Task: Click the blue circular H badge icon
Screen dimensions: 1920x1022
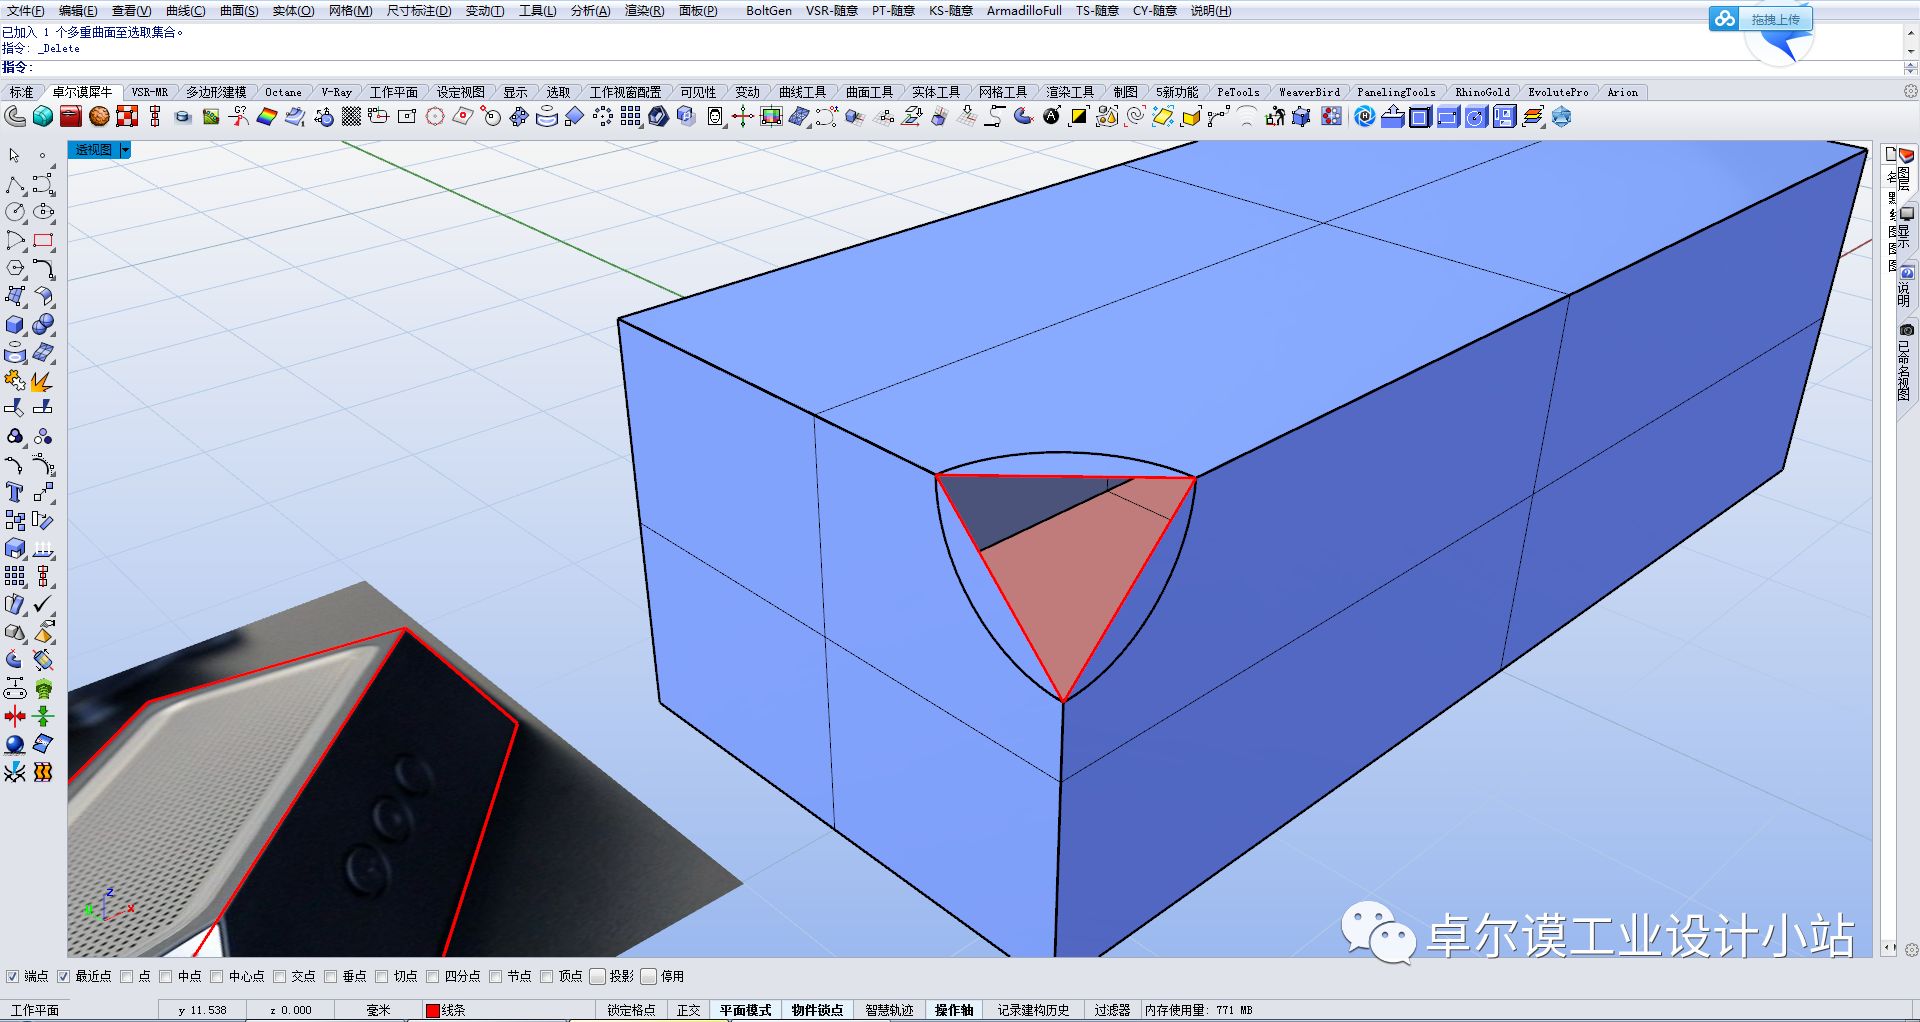Action: [x=1365, y=117]
